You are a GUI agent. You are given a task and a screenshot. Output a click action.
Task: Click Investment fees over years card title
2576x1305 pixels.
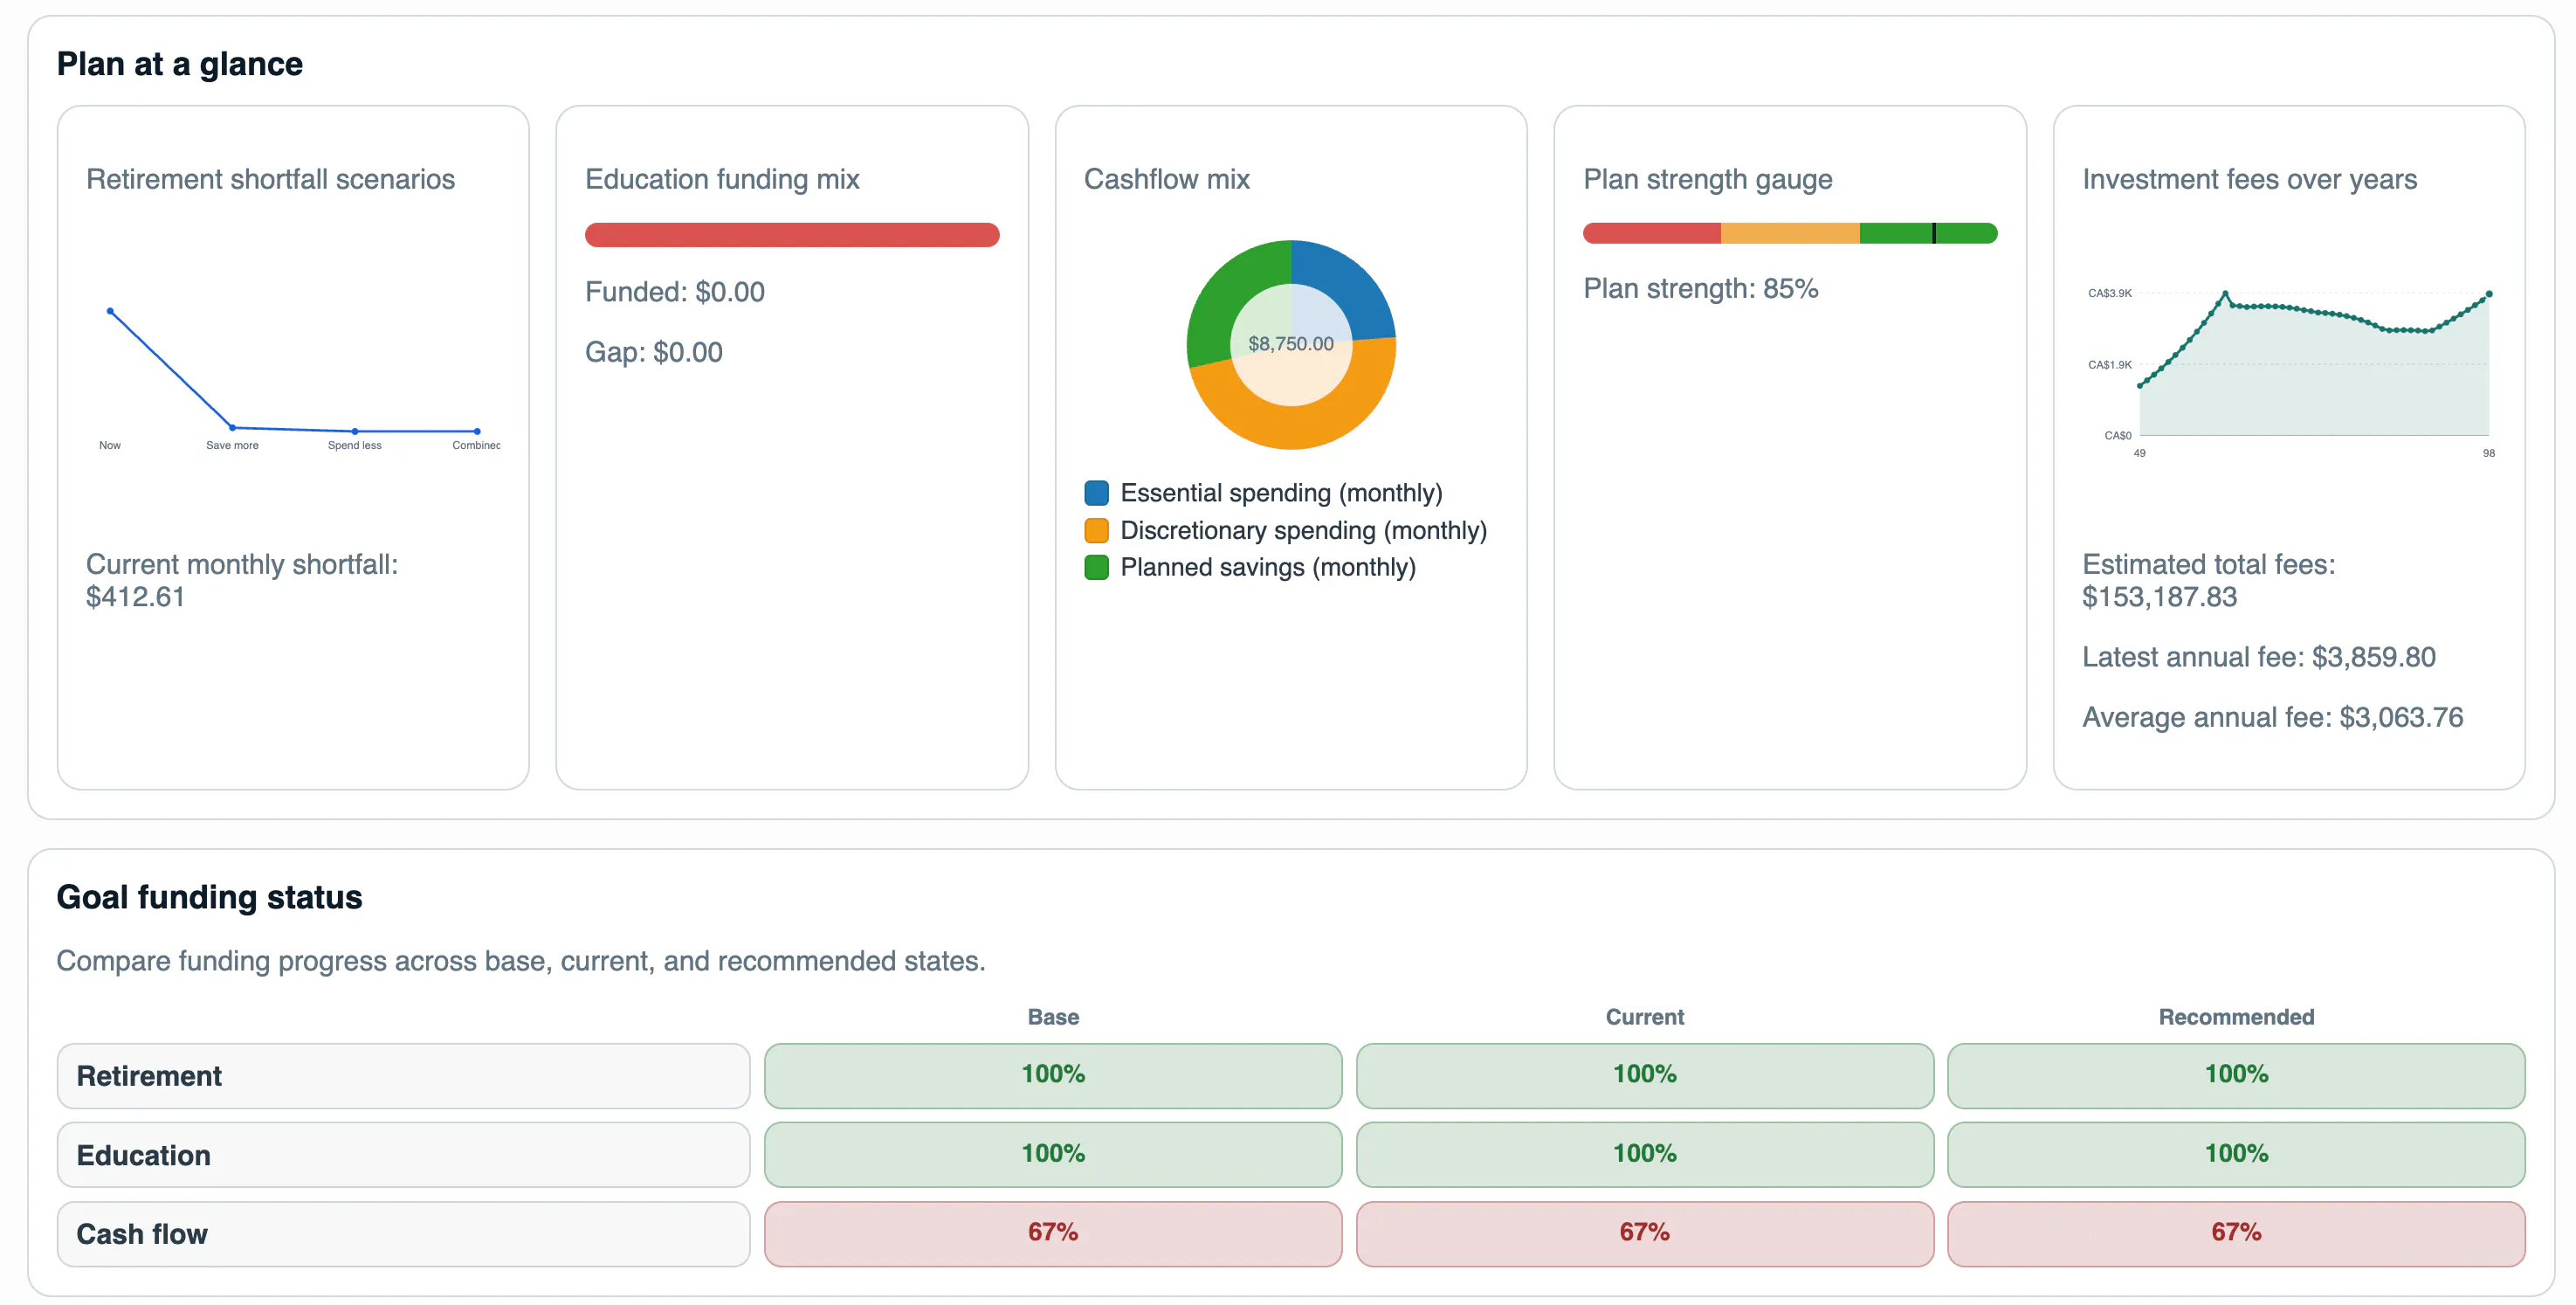pyautogui.click(x=2249, y=179)
